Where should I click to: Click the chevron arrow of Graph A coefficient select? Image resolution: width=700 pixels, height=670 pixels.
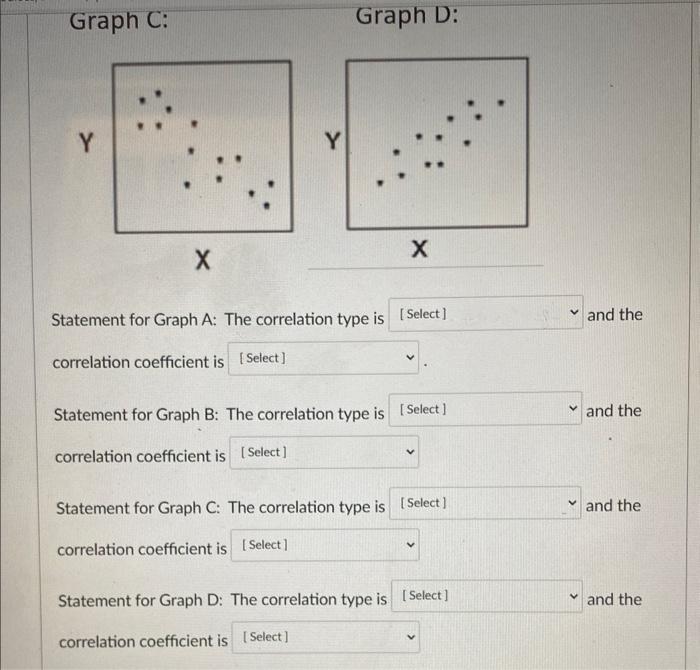coord(410,358)
